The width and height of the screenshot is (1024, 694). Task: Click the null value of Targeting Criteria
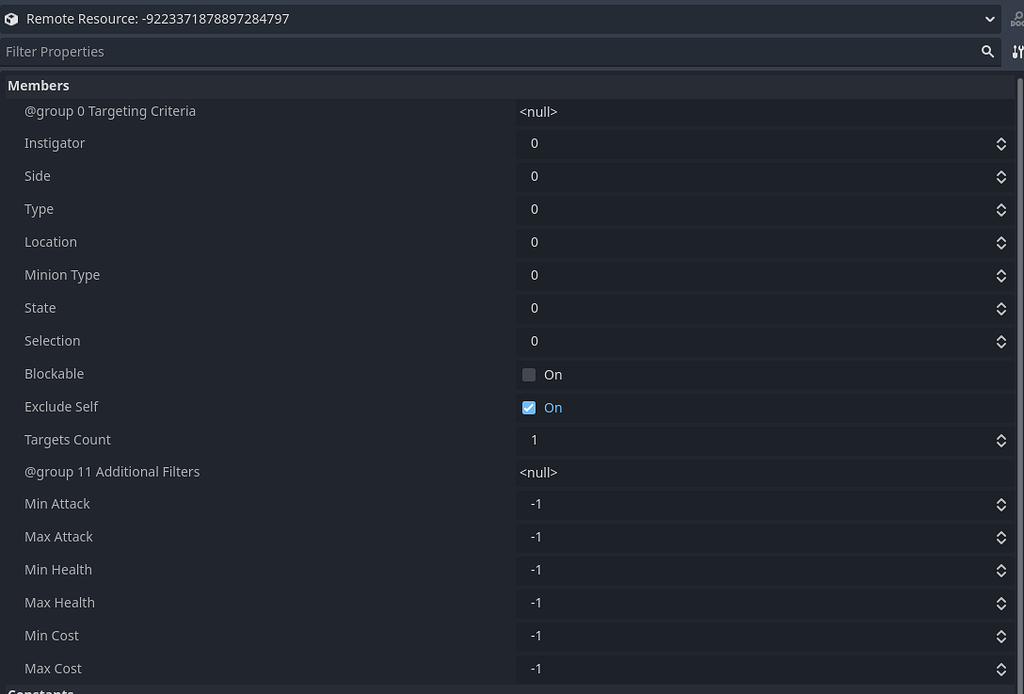[538, 112]
